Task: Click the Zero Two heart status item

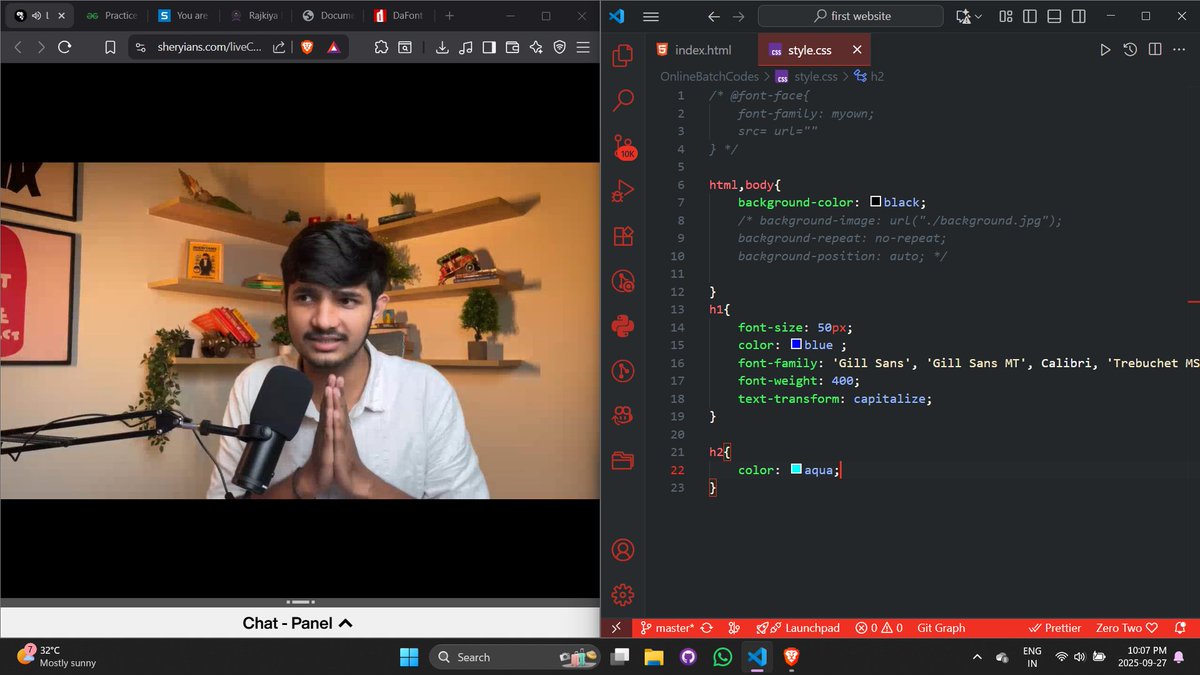Action: [x=1124, y=628]
